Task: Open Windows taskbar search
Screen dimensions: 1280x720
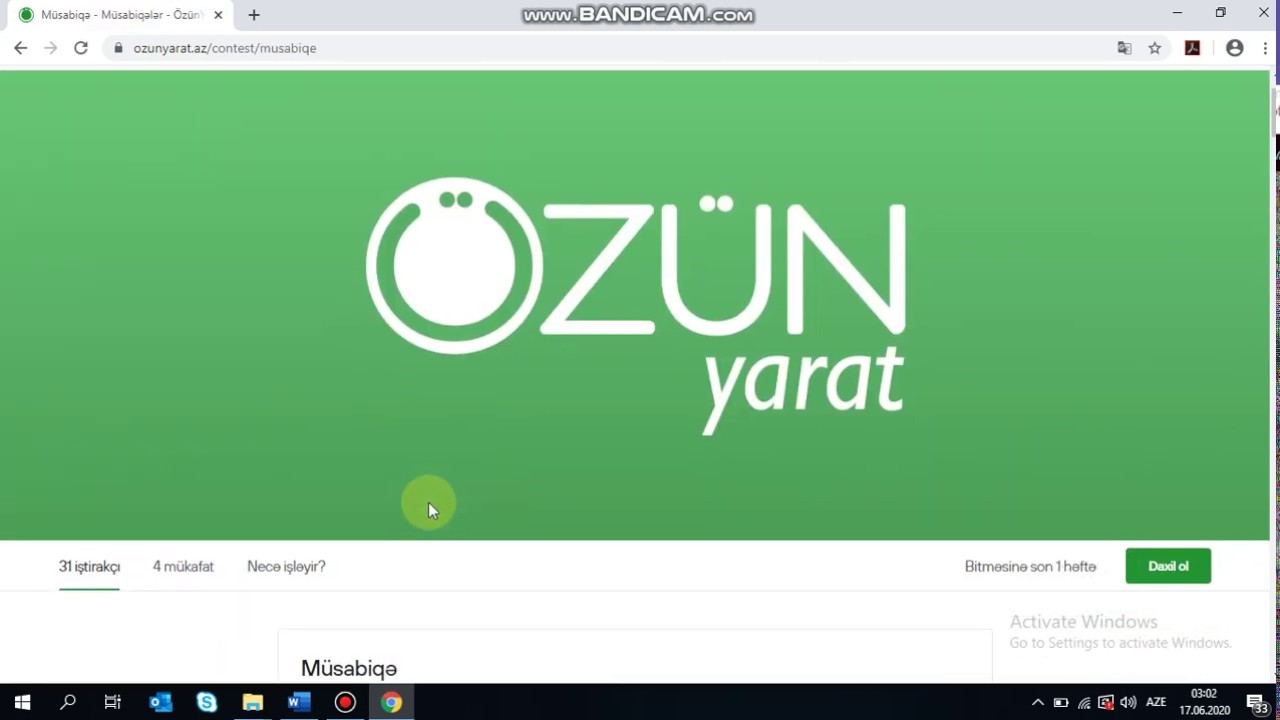Action: [68, 702]
